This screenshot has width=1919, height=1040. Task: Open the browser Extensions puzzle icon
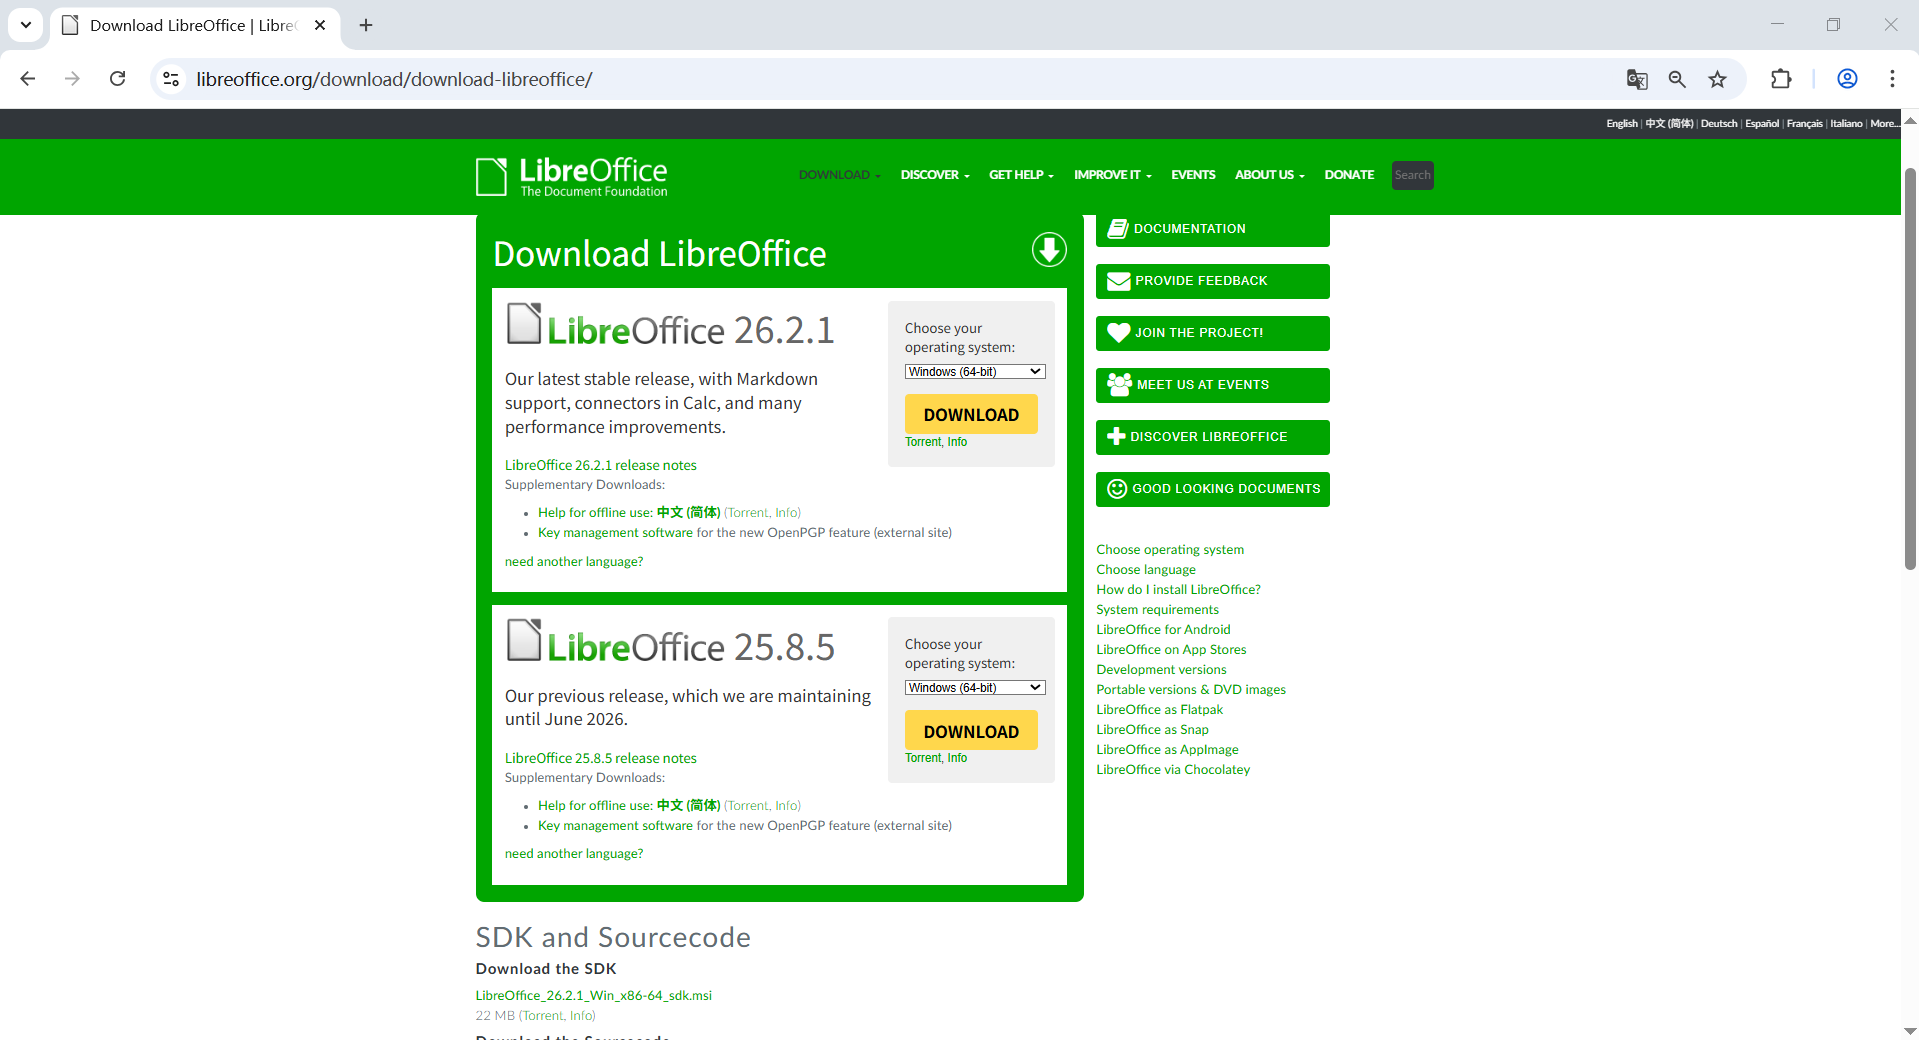coord(1781,79)
